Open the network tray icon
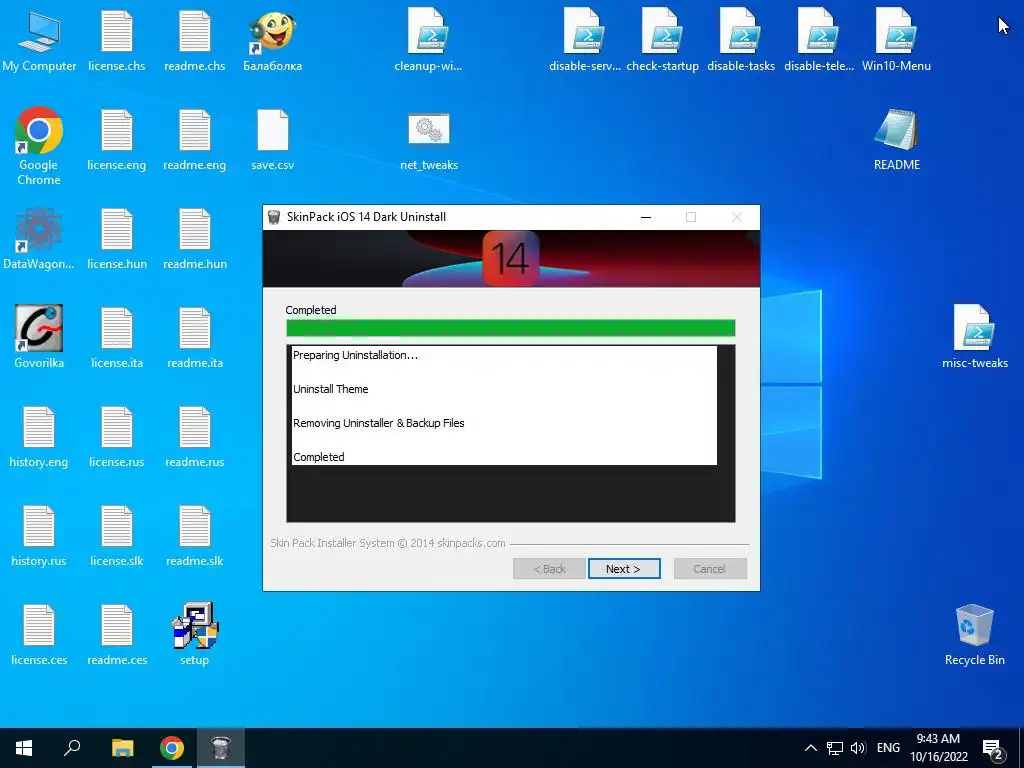Screen dimensions: 1024x768 pyautogui.click(x=835, y=748)
